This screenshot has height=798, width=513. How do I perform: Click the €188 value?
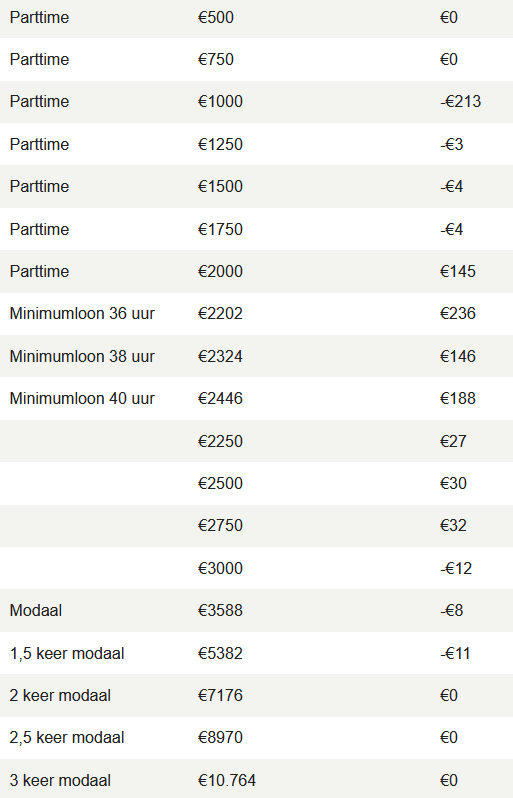pos(458,398)
